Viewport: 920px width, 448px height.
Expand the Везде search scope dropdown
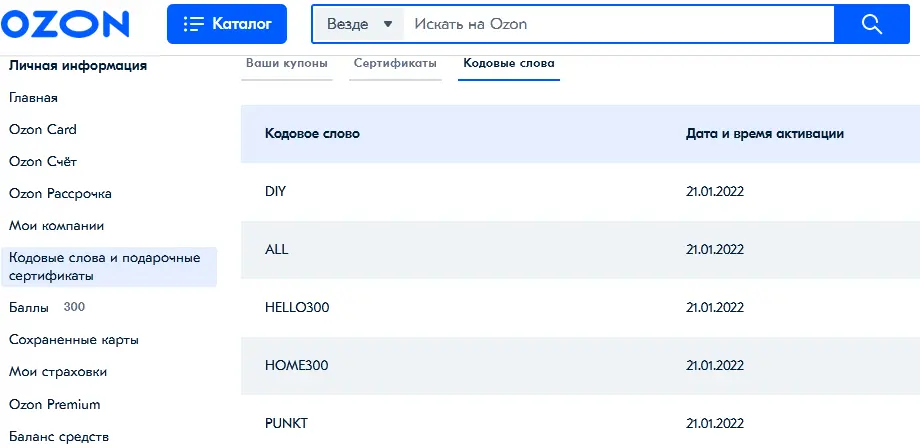[358, 24]
